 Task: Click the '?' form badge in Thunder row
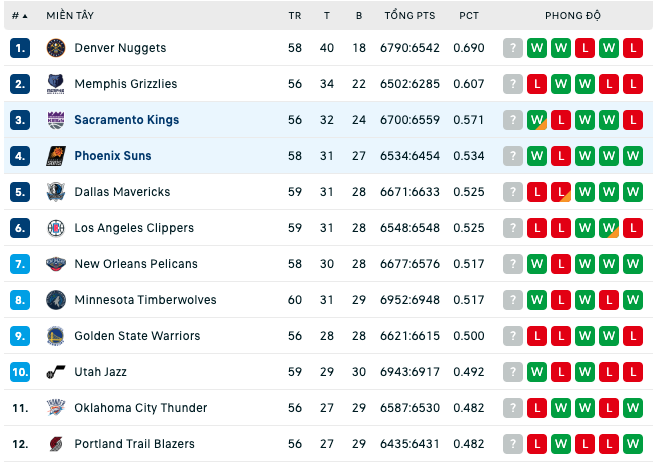[513, 408]
